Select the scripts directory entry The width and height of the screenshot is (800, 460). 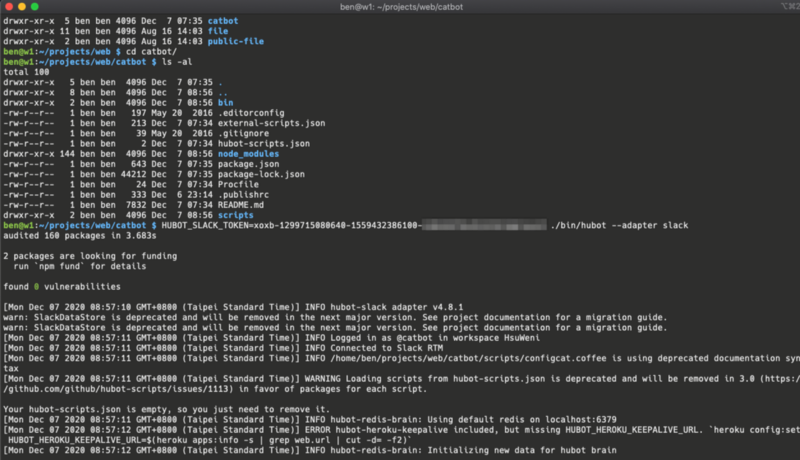(x=235, y=215)
